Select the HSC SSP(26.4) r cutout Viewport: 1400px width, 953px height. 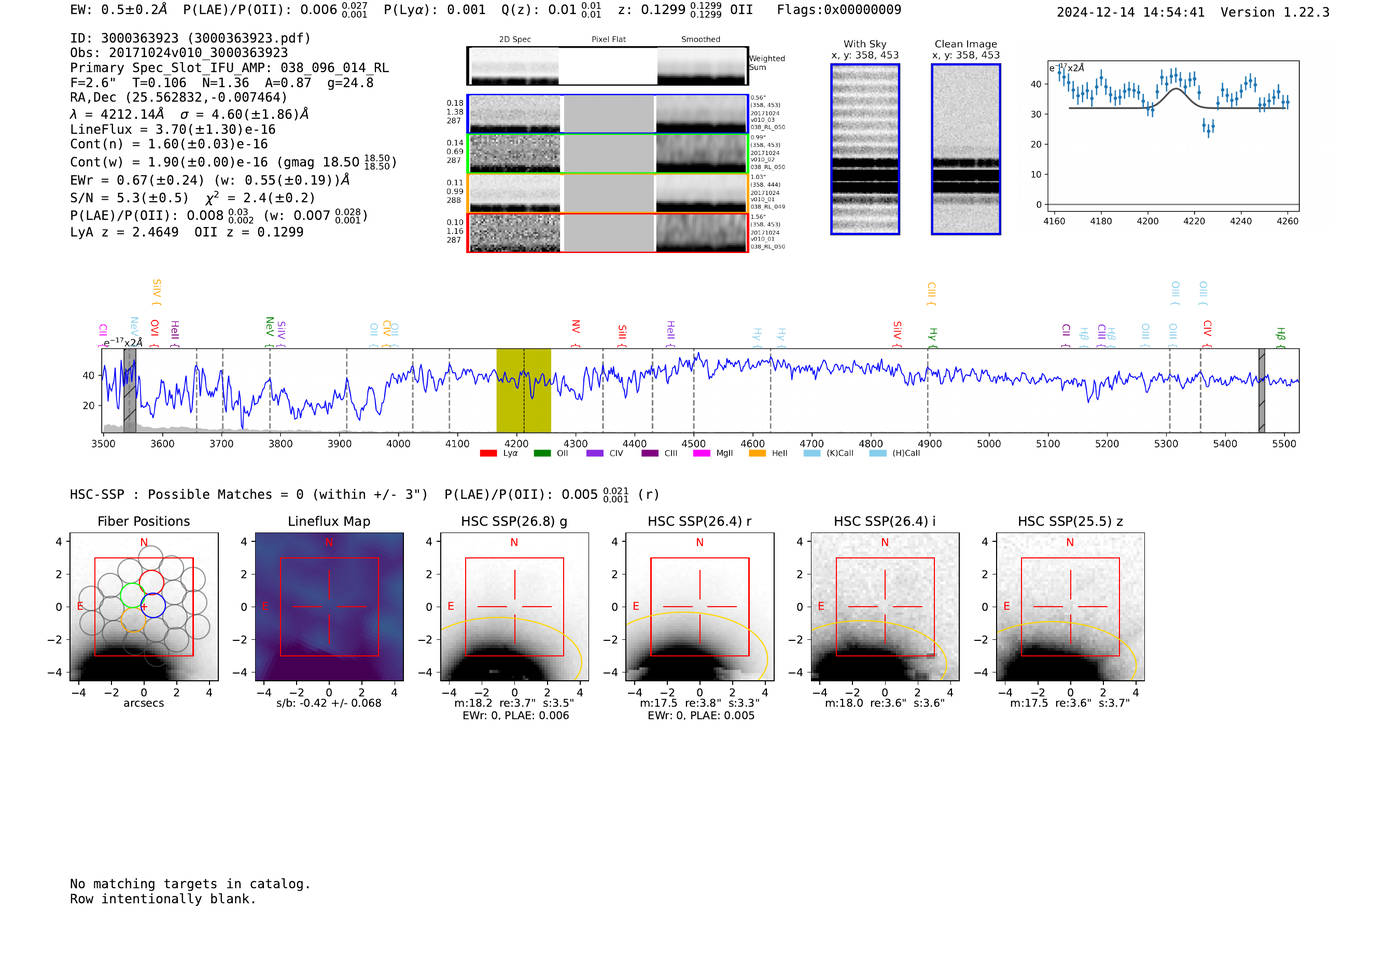[699, 607]
